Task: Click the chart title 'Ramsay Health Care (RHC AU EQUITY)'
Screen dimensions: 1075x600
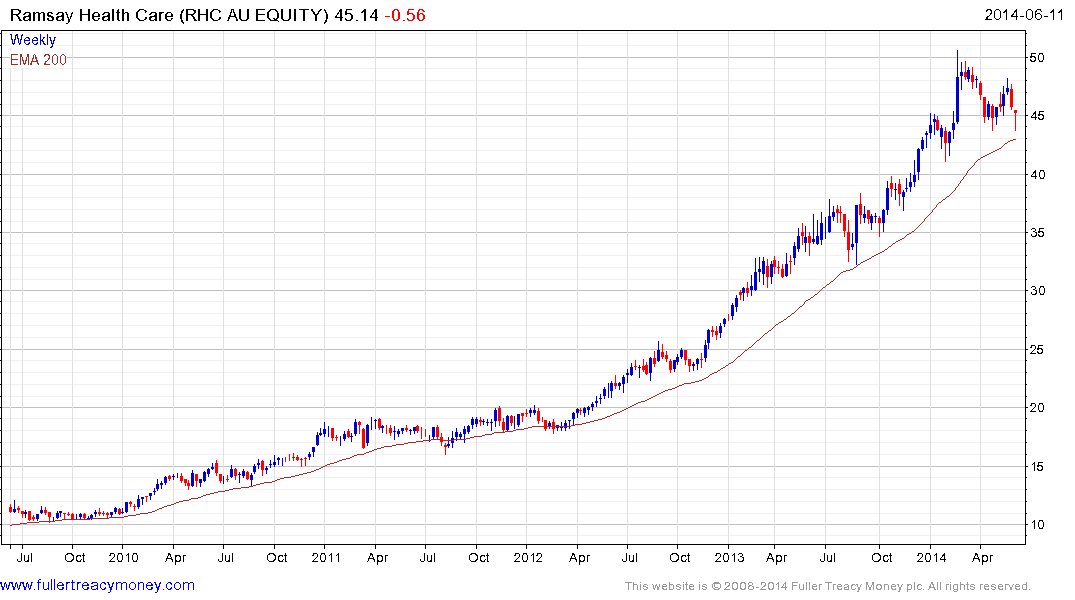Action: [169, 15]
